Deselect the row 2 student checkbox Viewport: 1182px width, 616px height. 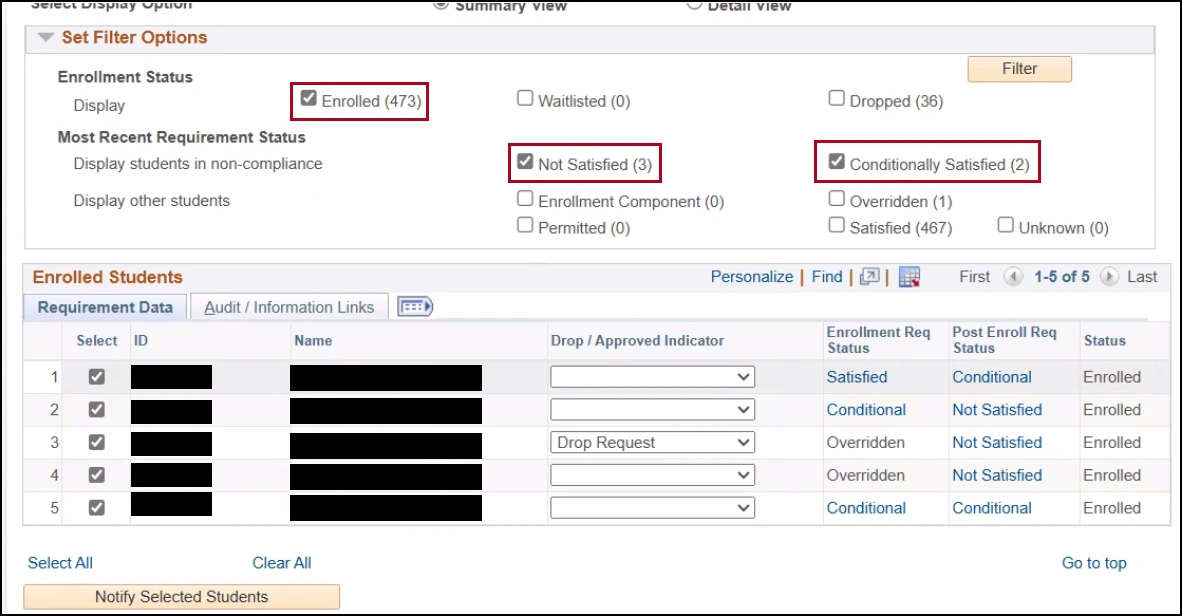96,409
